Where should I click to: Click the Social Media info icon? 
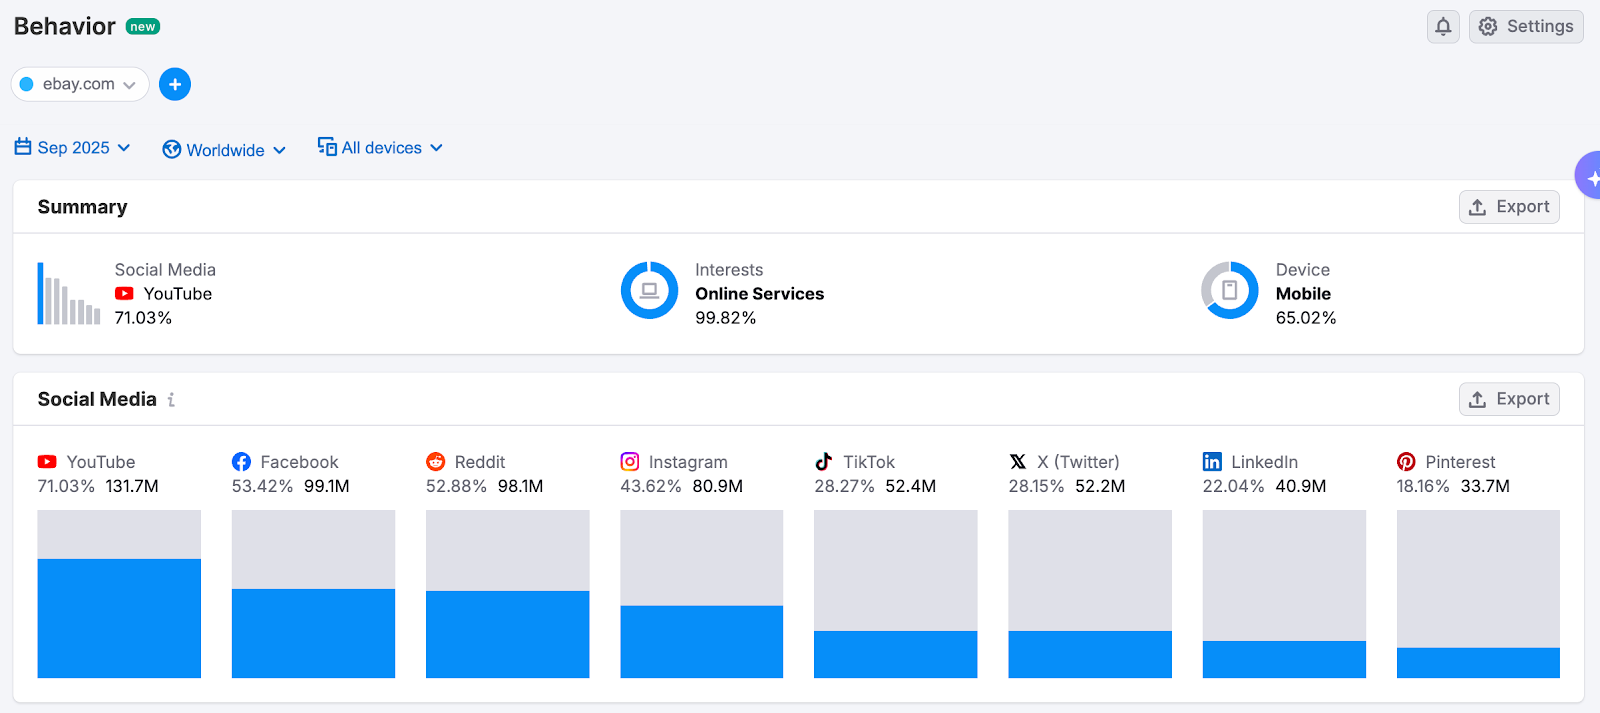point(172,400)
